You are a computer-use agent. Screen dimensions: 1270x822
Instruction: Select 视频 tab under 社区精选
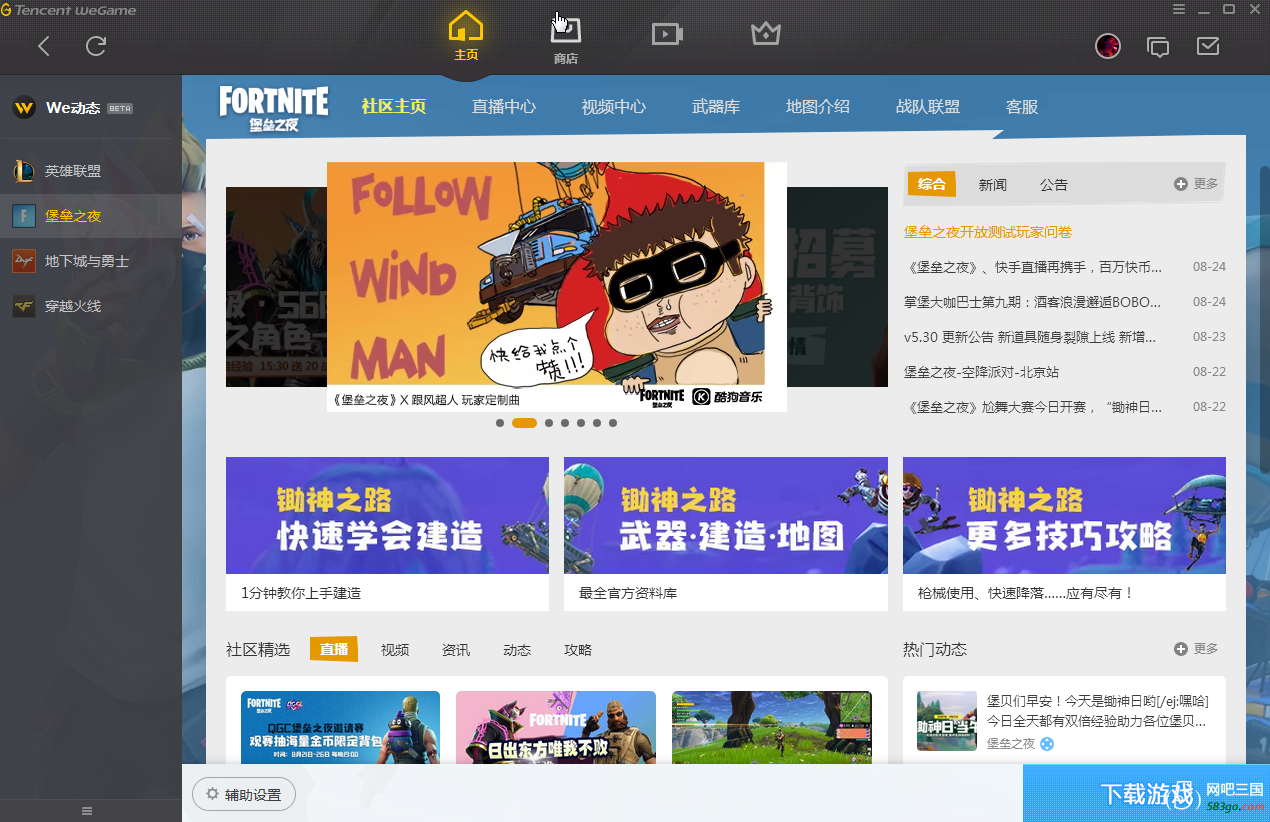tap(395, 650)
